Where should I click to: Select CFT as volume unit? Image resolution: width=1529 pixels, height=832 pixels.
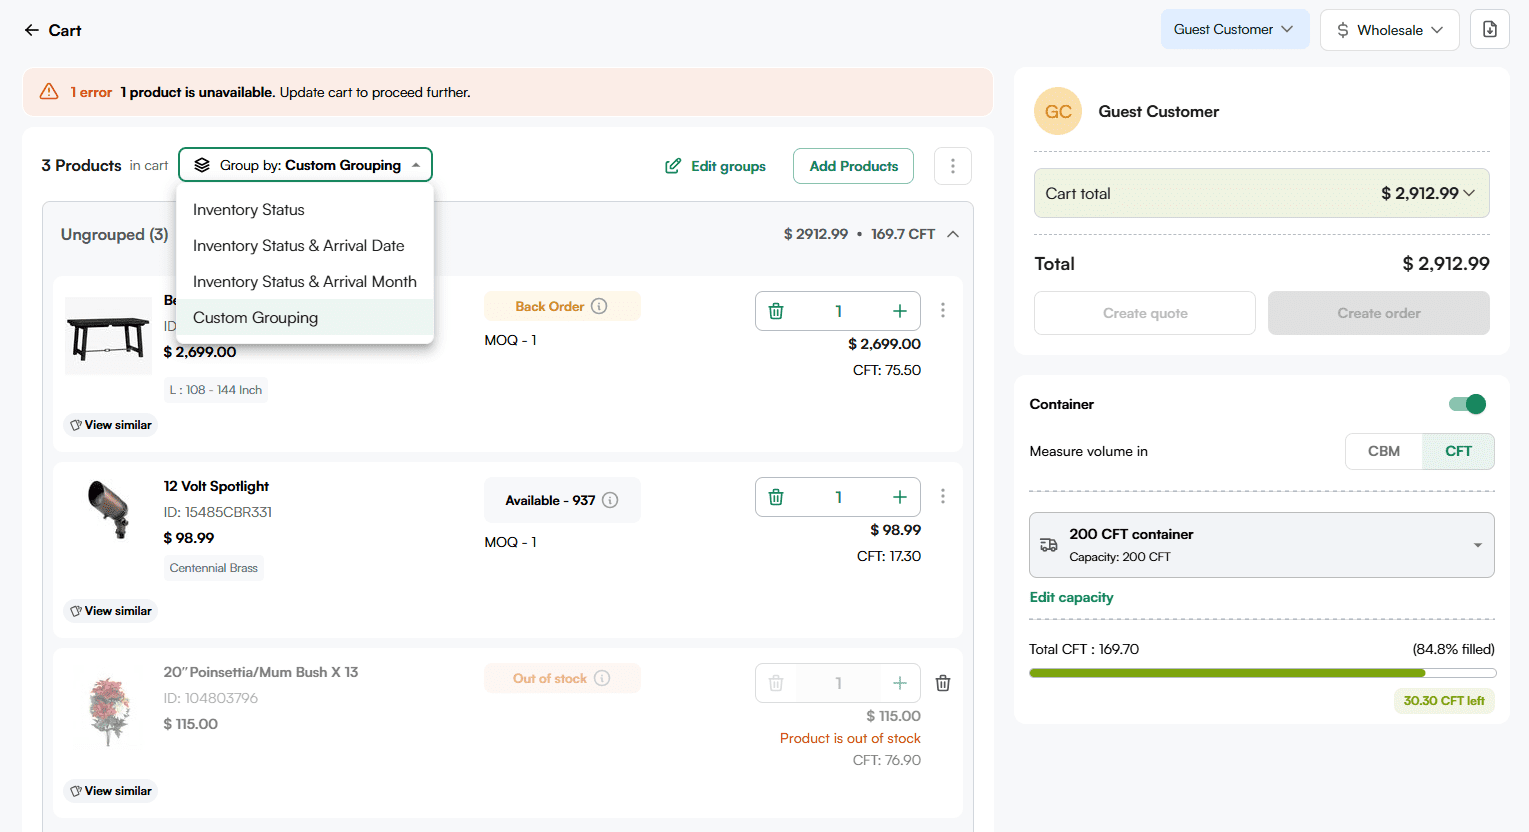pyautogui.click(x=1457, y=451)
